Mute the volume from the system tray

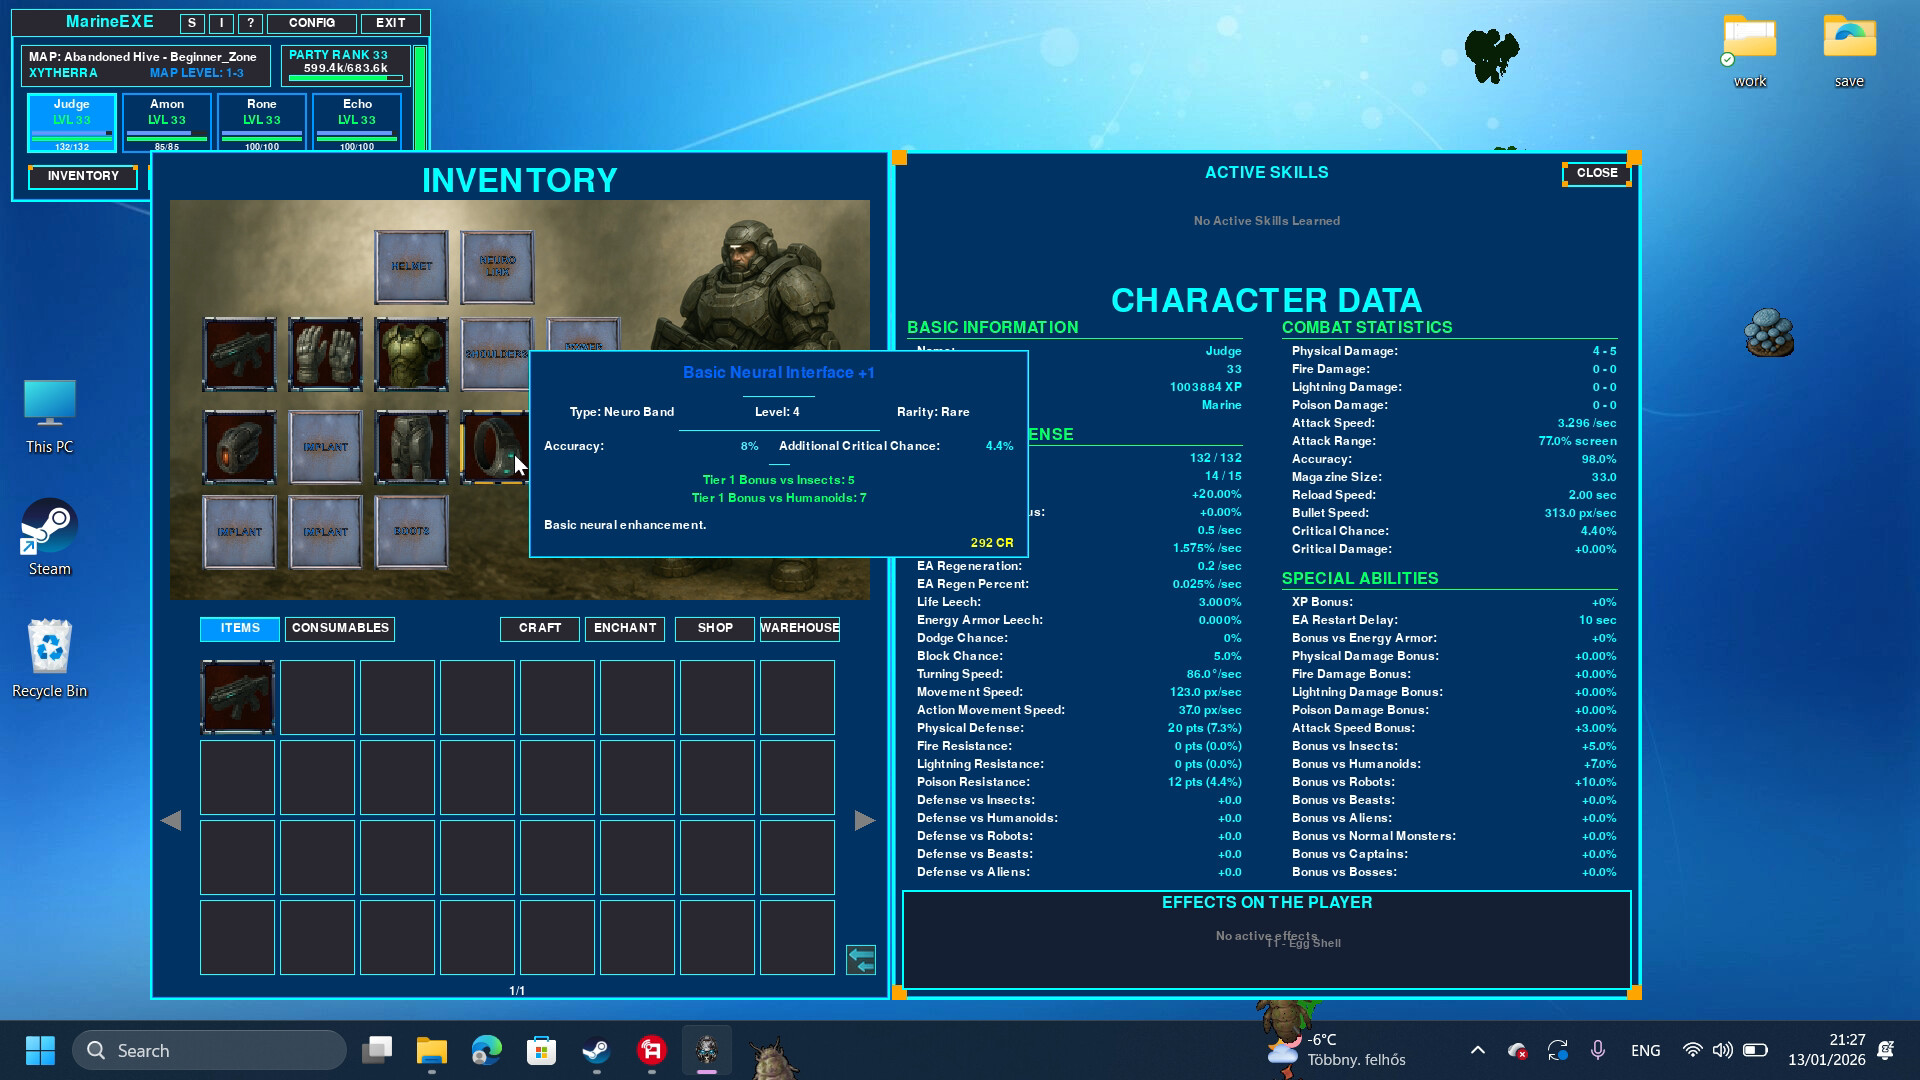coord(1722,1050)
